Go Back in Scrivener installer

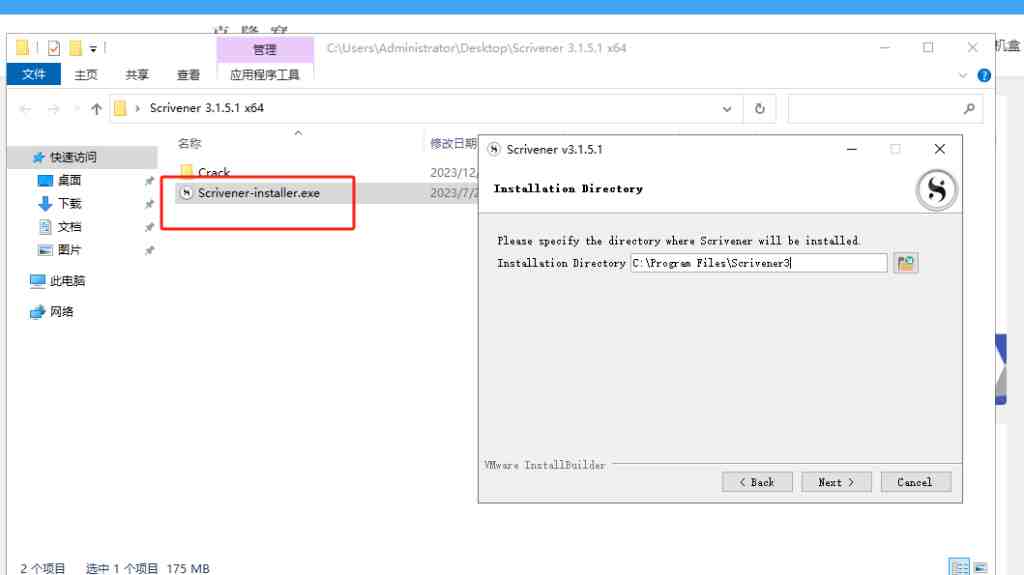click(757, 482)
